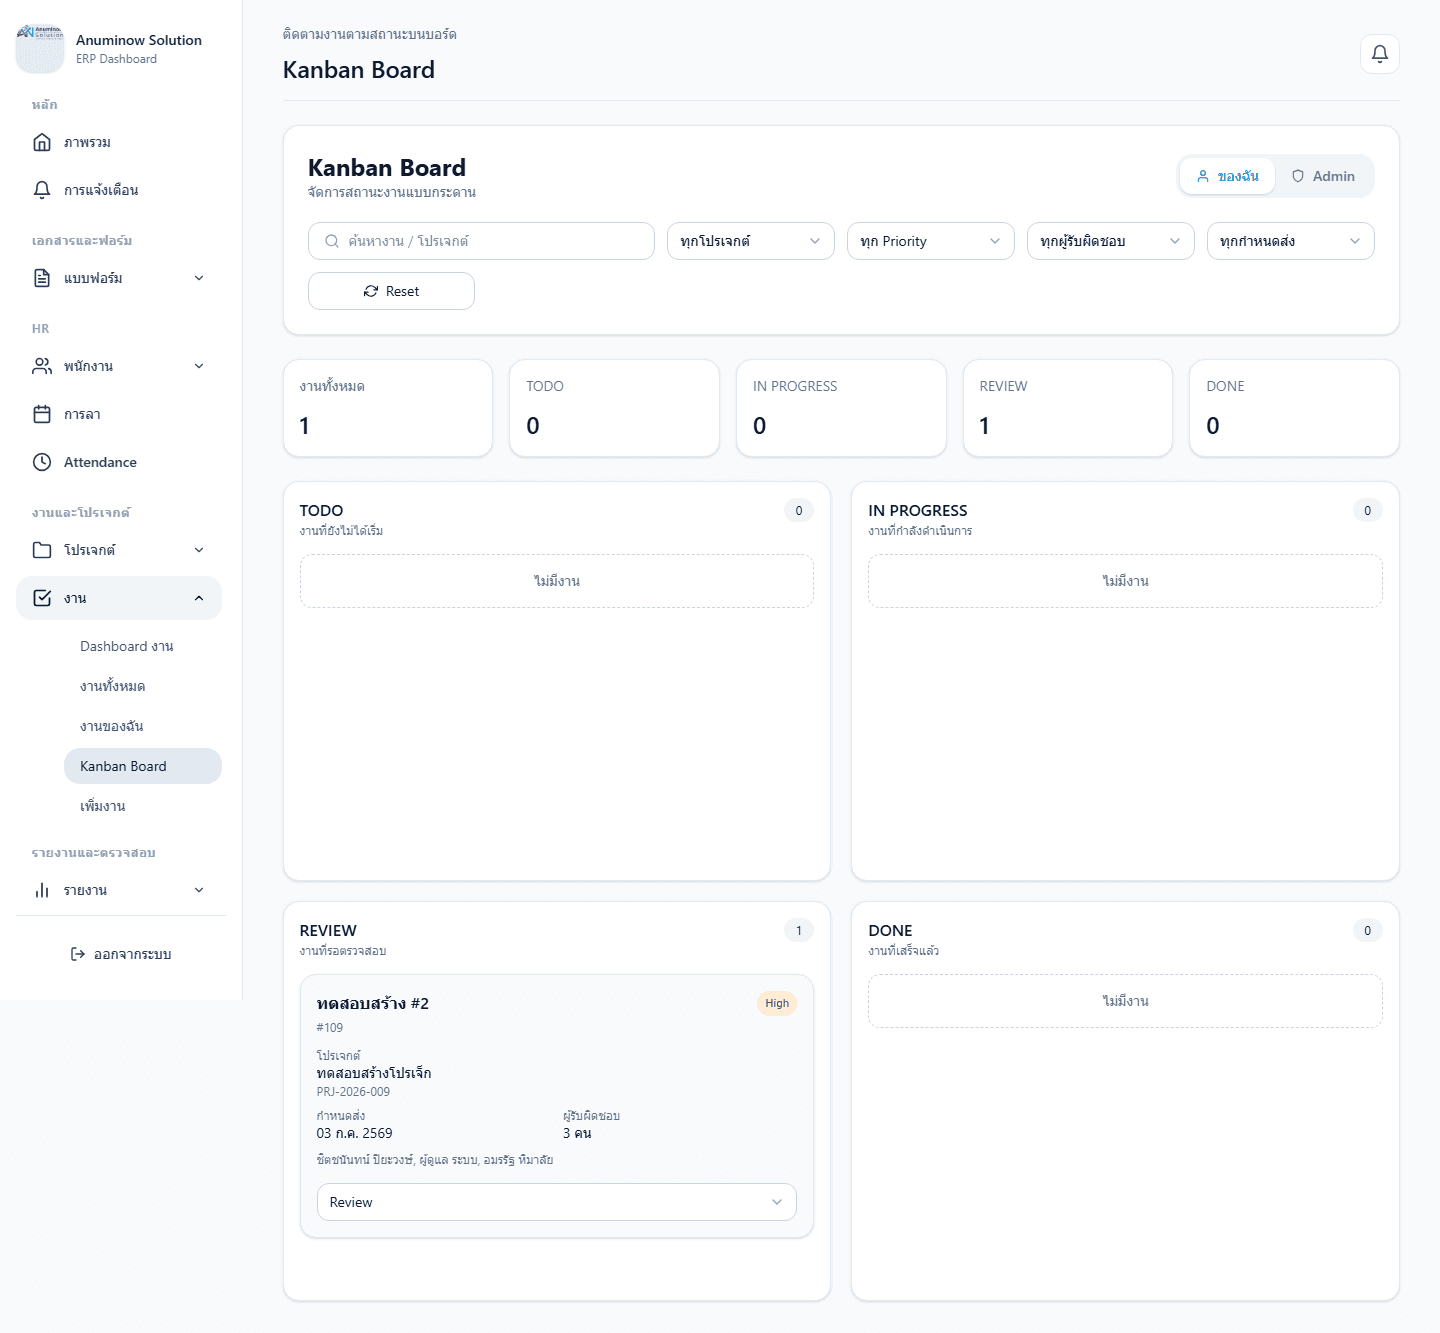Image resolution: width=1440 pixels, height=1333 pixels.
Task: Click the magnifier icon in search field
Action: [332, 241]
